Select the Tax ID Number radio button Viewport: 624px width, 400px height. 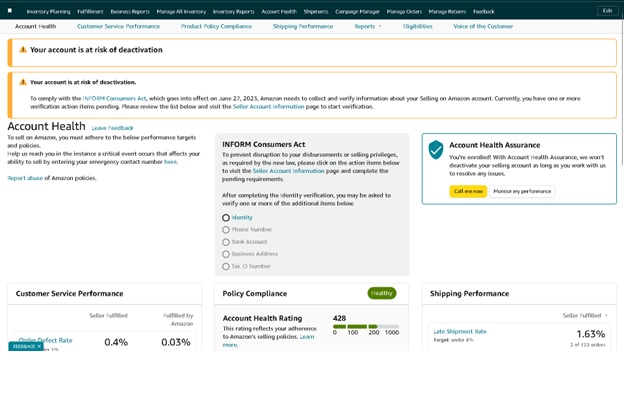click(x=226, y=266)
